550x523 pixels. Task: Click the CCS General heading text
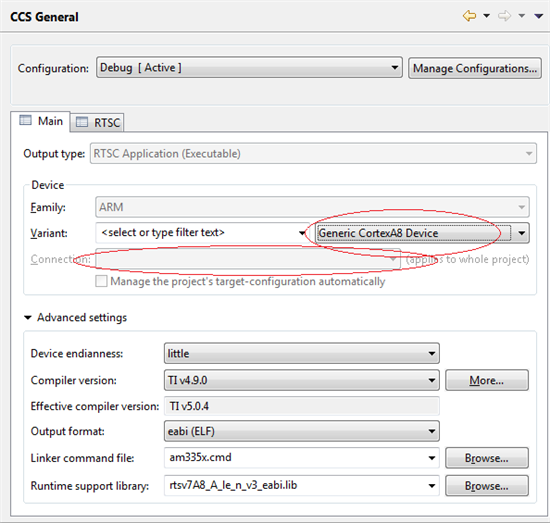point(44,17)
